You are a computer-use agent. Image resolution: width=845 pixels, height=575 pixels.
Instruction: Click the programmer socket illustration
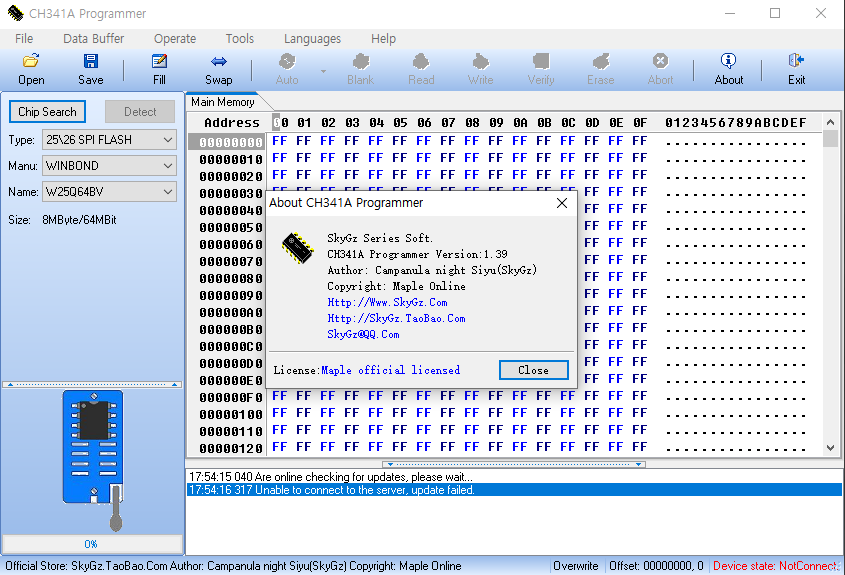[x=93, y=461]
